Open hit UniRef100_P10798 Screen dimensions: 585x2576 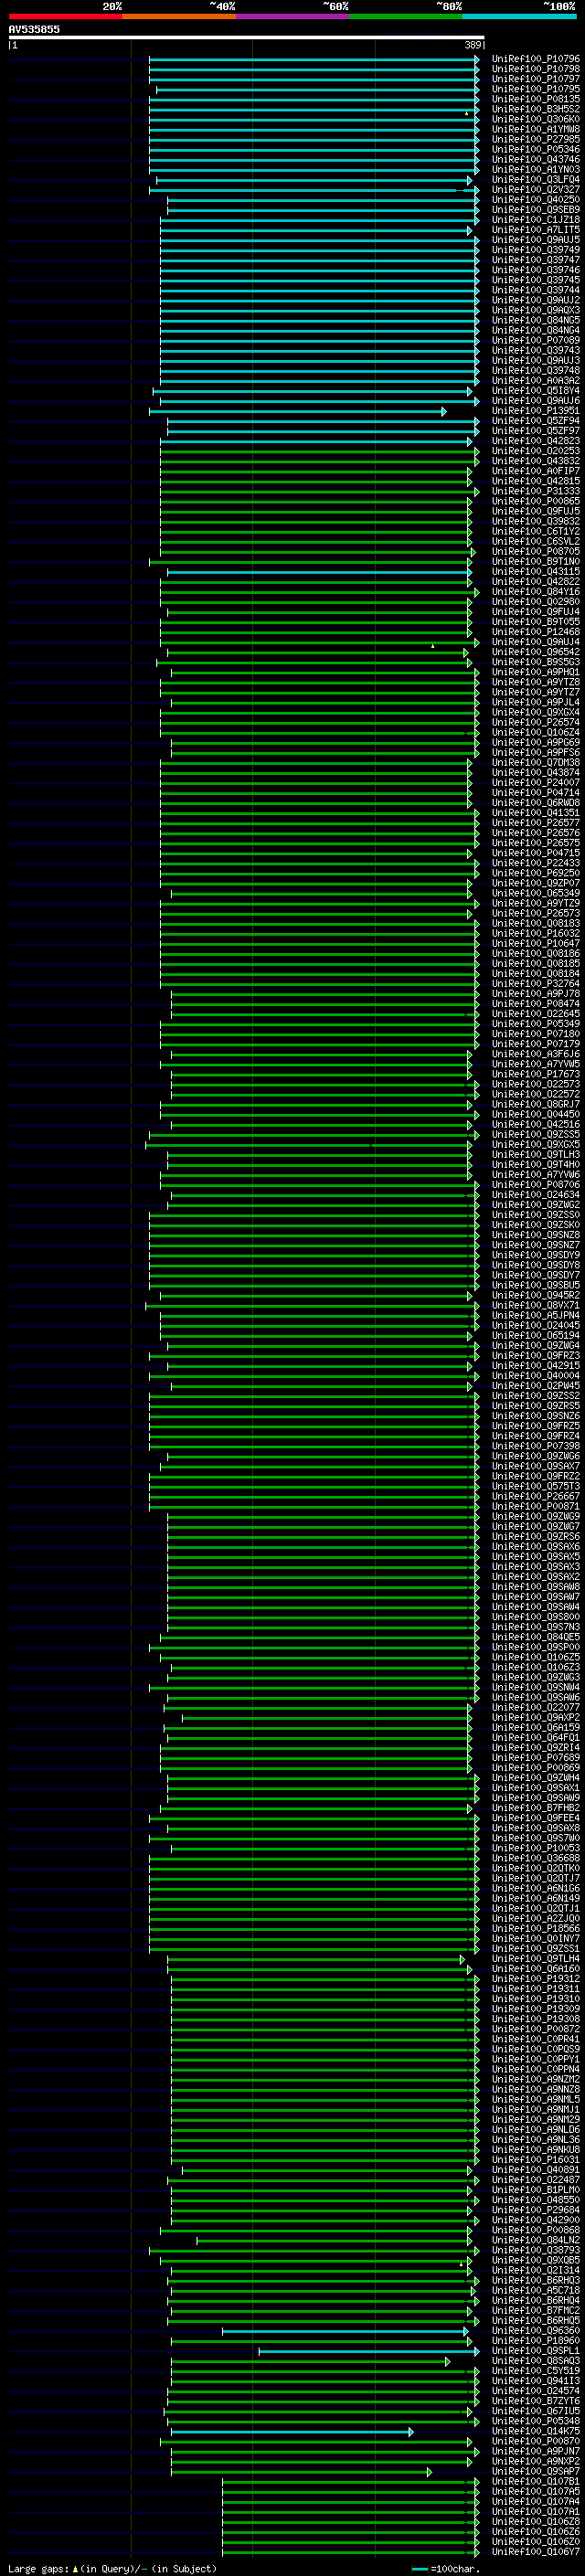click(536, 69)
